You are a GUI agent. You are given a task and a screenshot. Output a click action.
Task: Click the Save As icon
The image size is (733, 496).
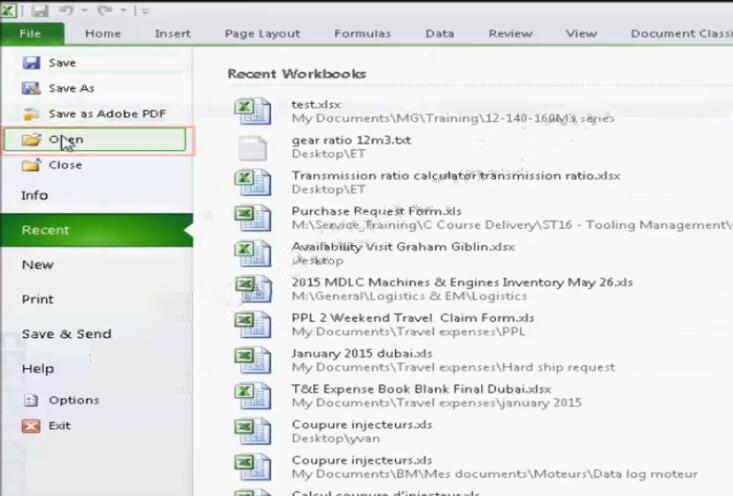(31, 88)
